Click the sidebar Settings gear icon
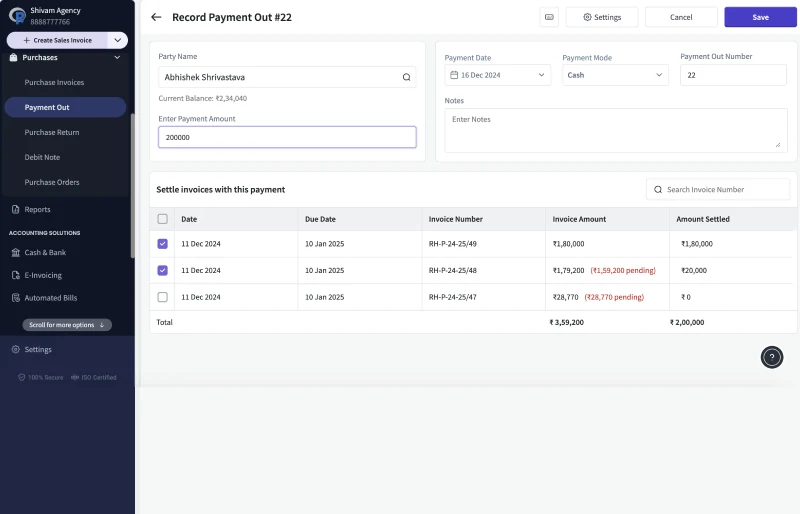 [x=16, y=350]
